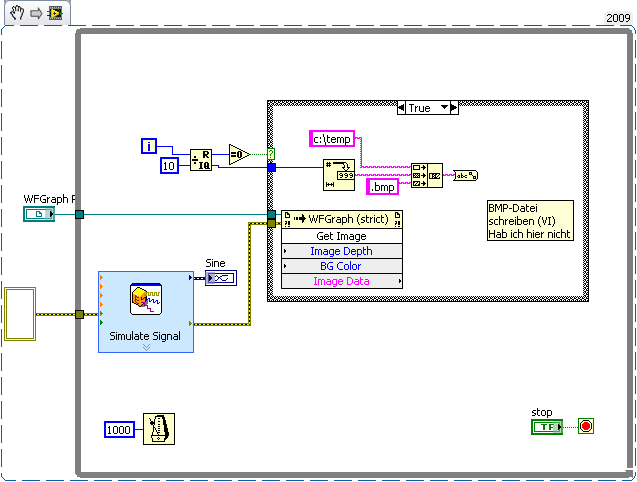Viewport: 637px width, 482px height.
Task: Click the Simulate Signal caption text
Action: click(x=145, y=336)
